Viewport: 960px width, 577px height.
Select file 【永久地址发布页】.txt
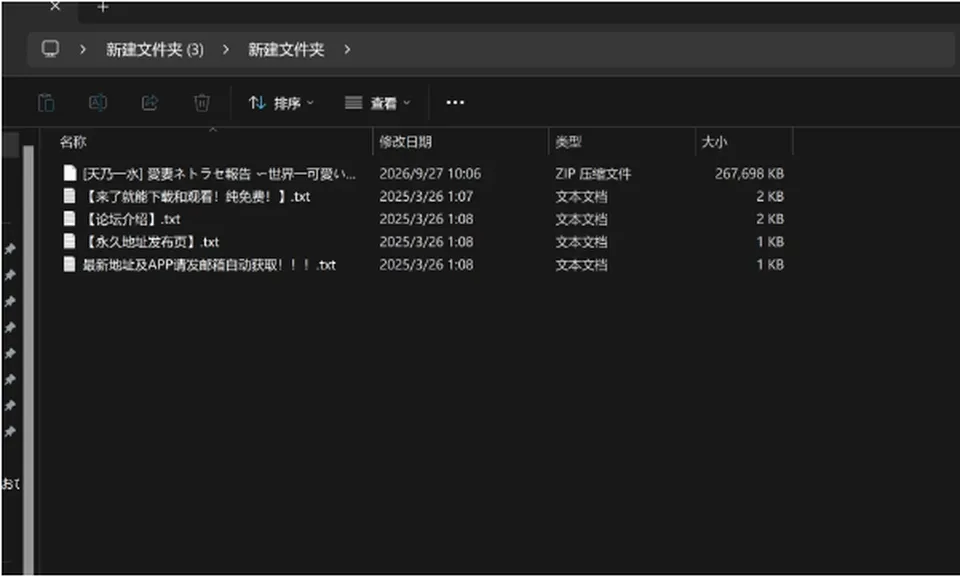tap(150, 242)
